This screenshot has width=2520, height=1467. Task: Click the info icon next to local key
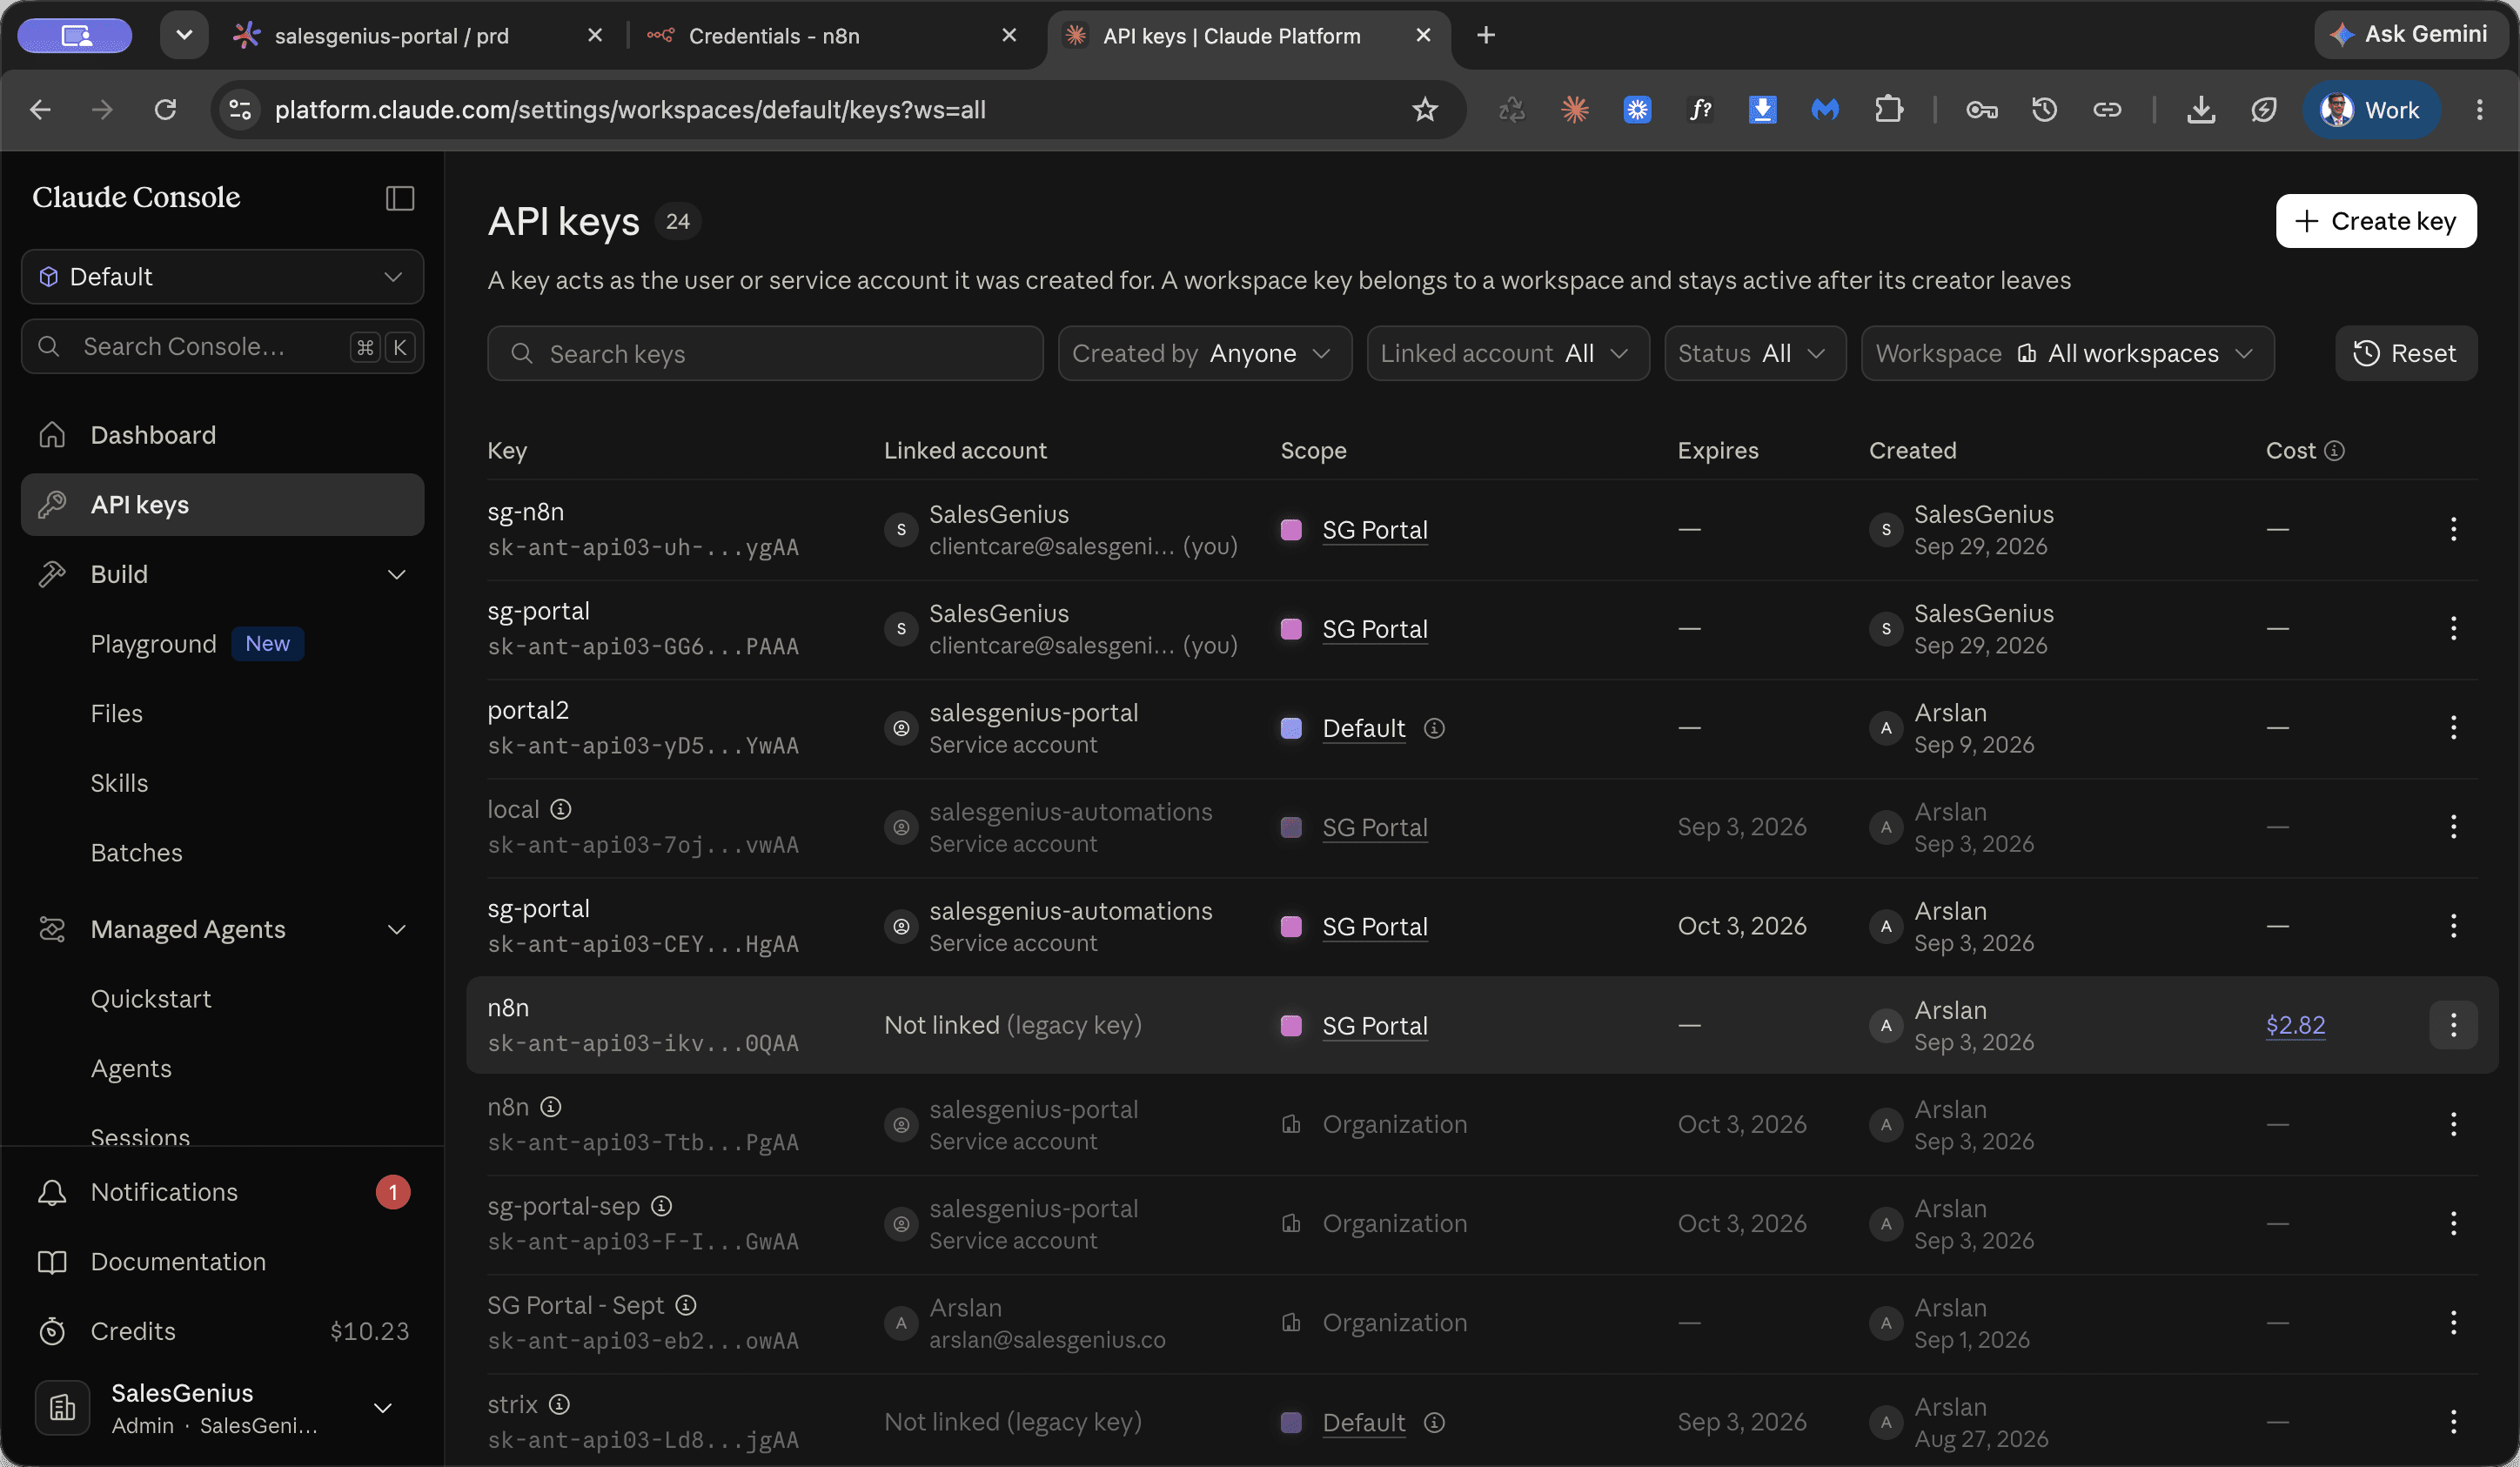pyautogui.click(x=561, y=809)
